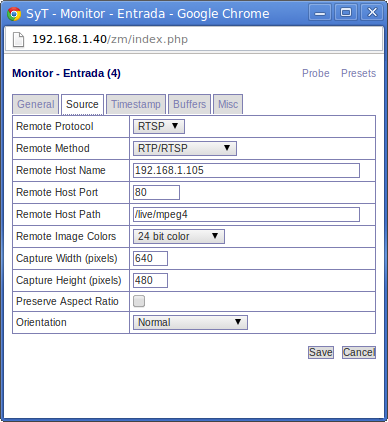Switch to the Timestamp tab
388x422 pixels.
click(136, 104)
